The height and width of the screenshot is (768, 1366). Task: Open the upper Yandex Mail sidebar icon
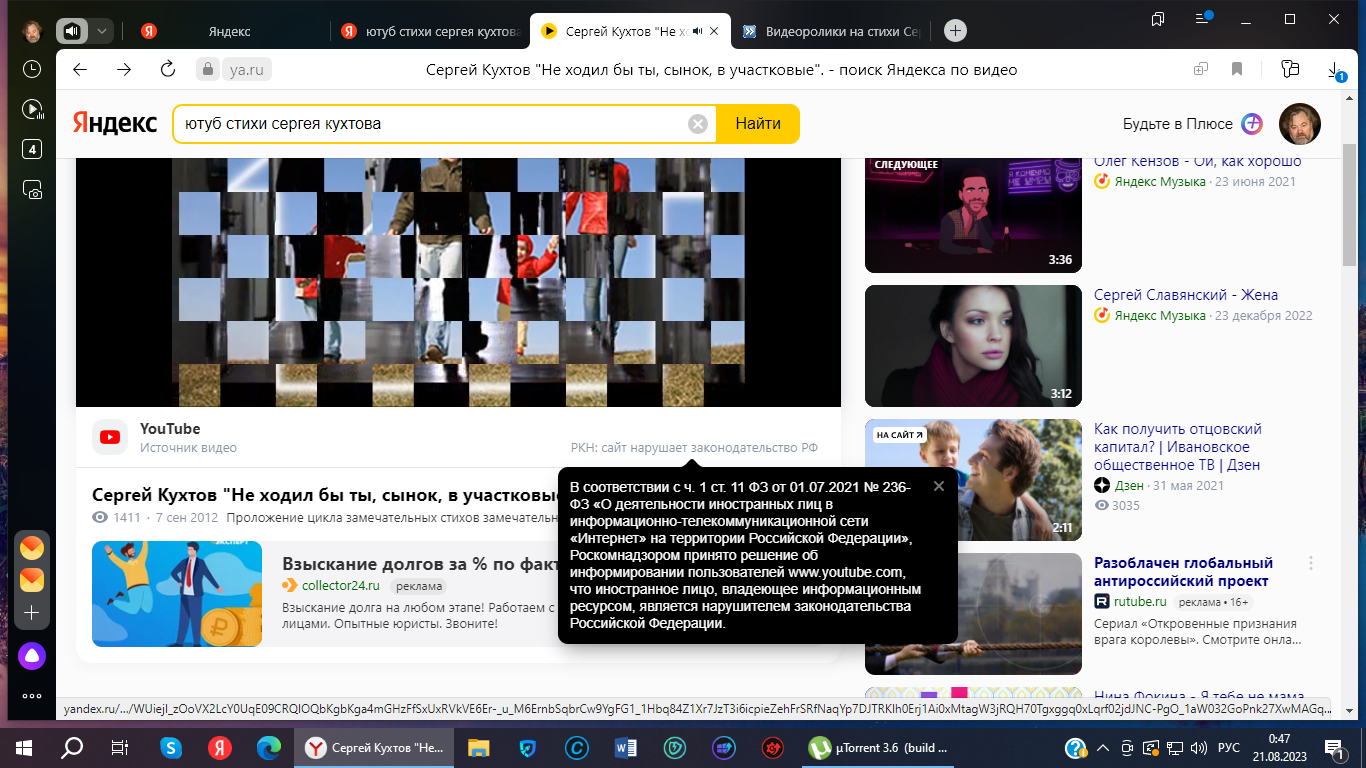(32, 547)
